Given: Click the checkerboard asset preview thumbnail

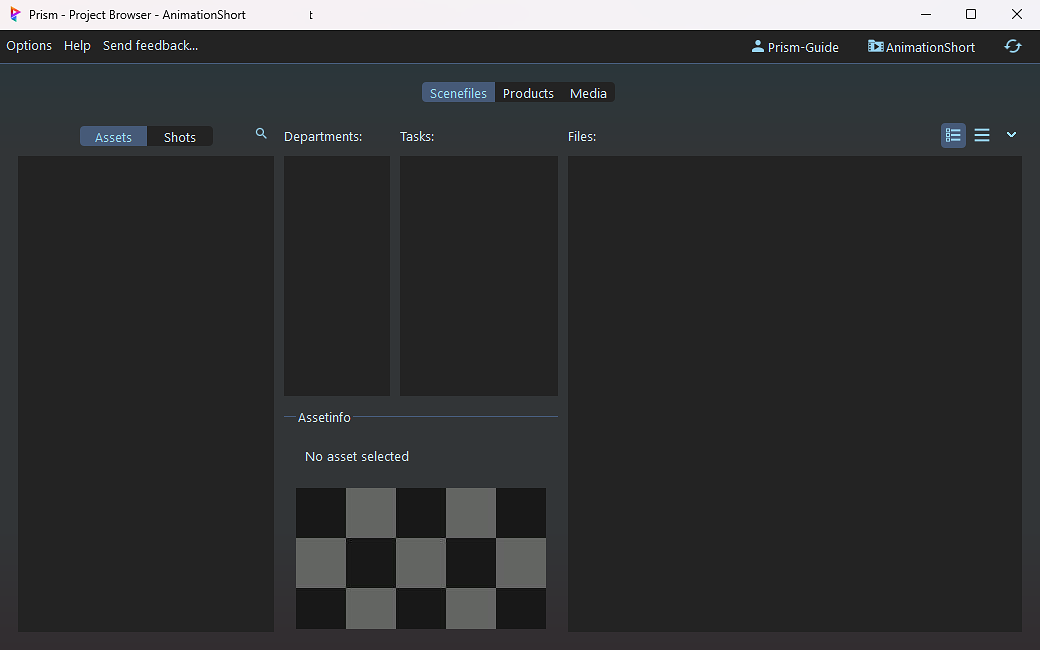Looking at the screenshot, I should pos(421,558).
